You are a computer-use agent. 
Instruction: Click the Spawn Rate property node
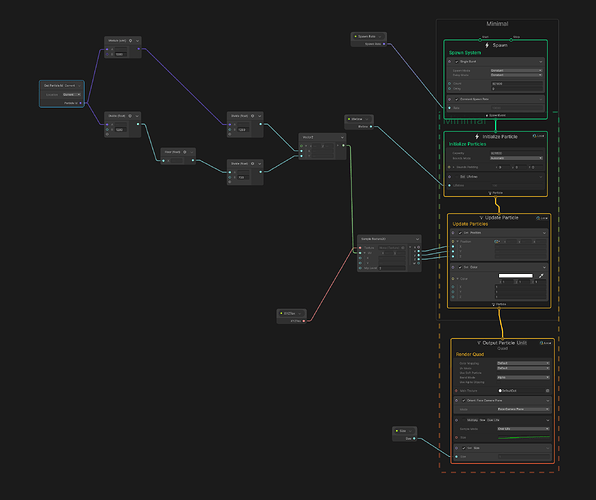click(369, 39)
